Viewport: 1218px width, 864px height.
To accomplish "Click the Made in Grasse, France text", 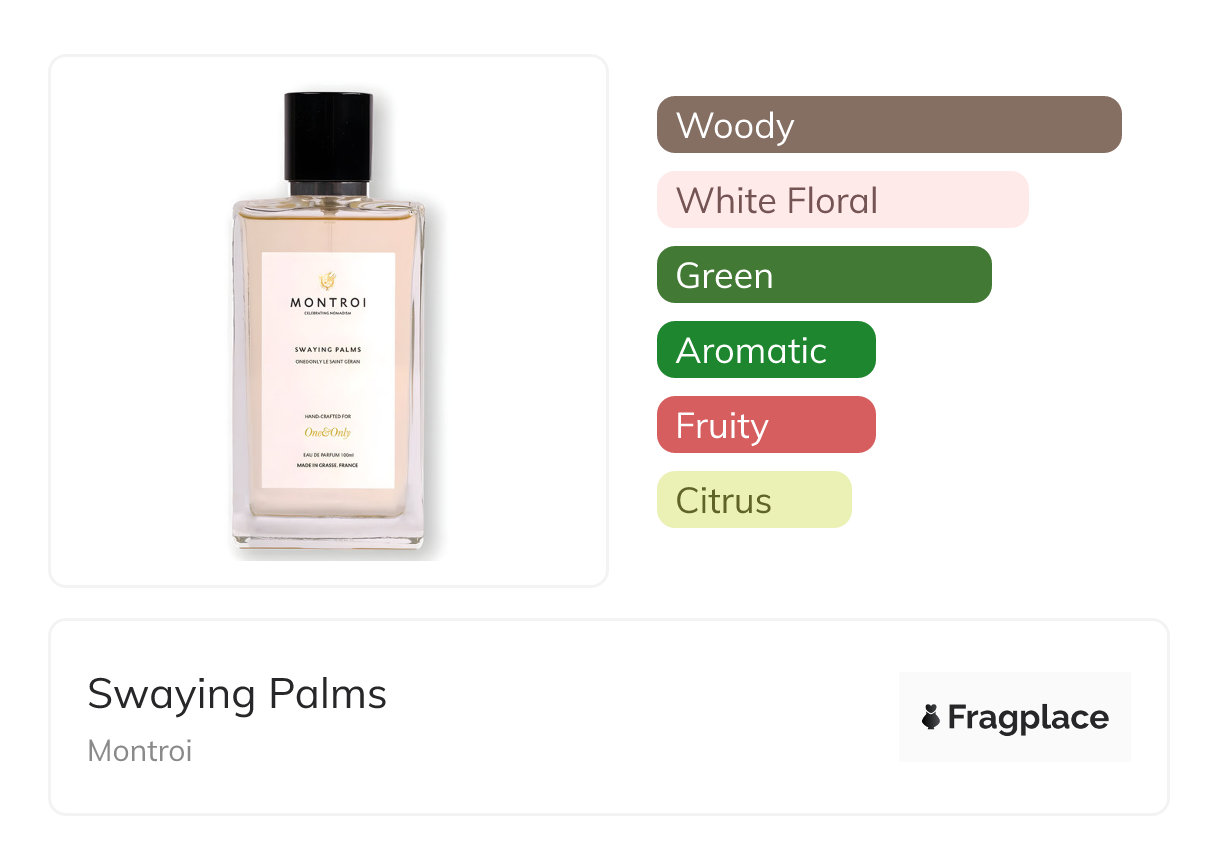I will 328,465.
